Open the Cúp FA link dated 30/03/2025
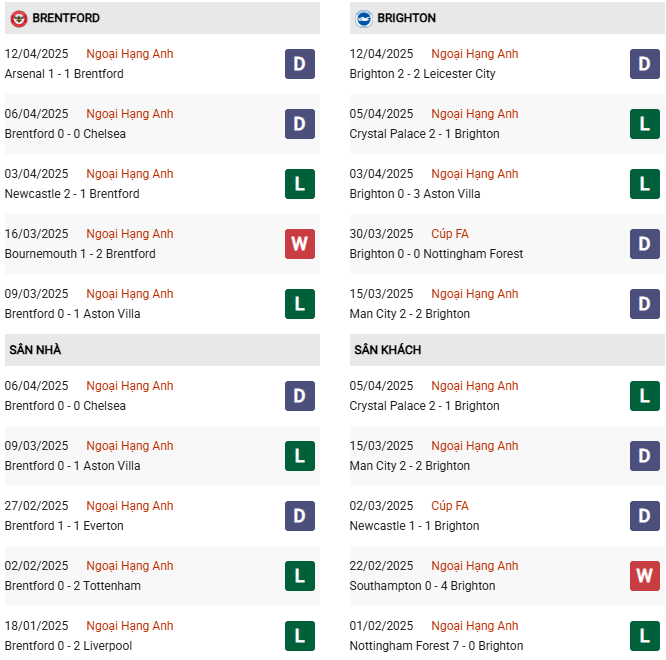 click(449, 234)
